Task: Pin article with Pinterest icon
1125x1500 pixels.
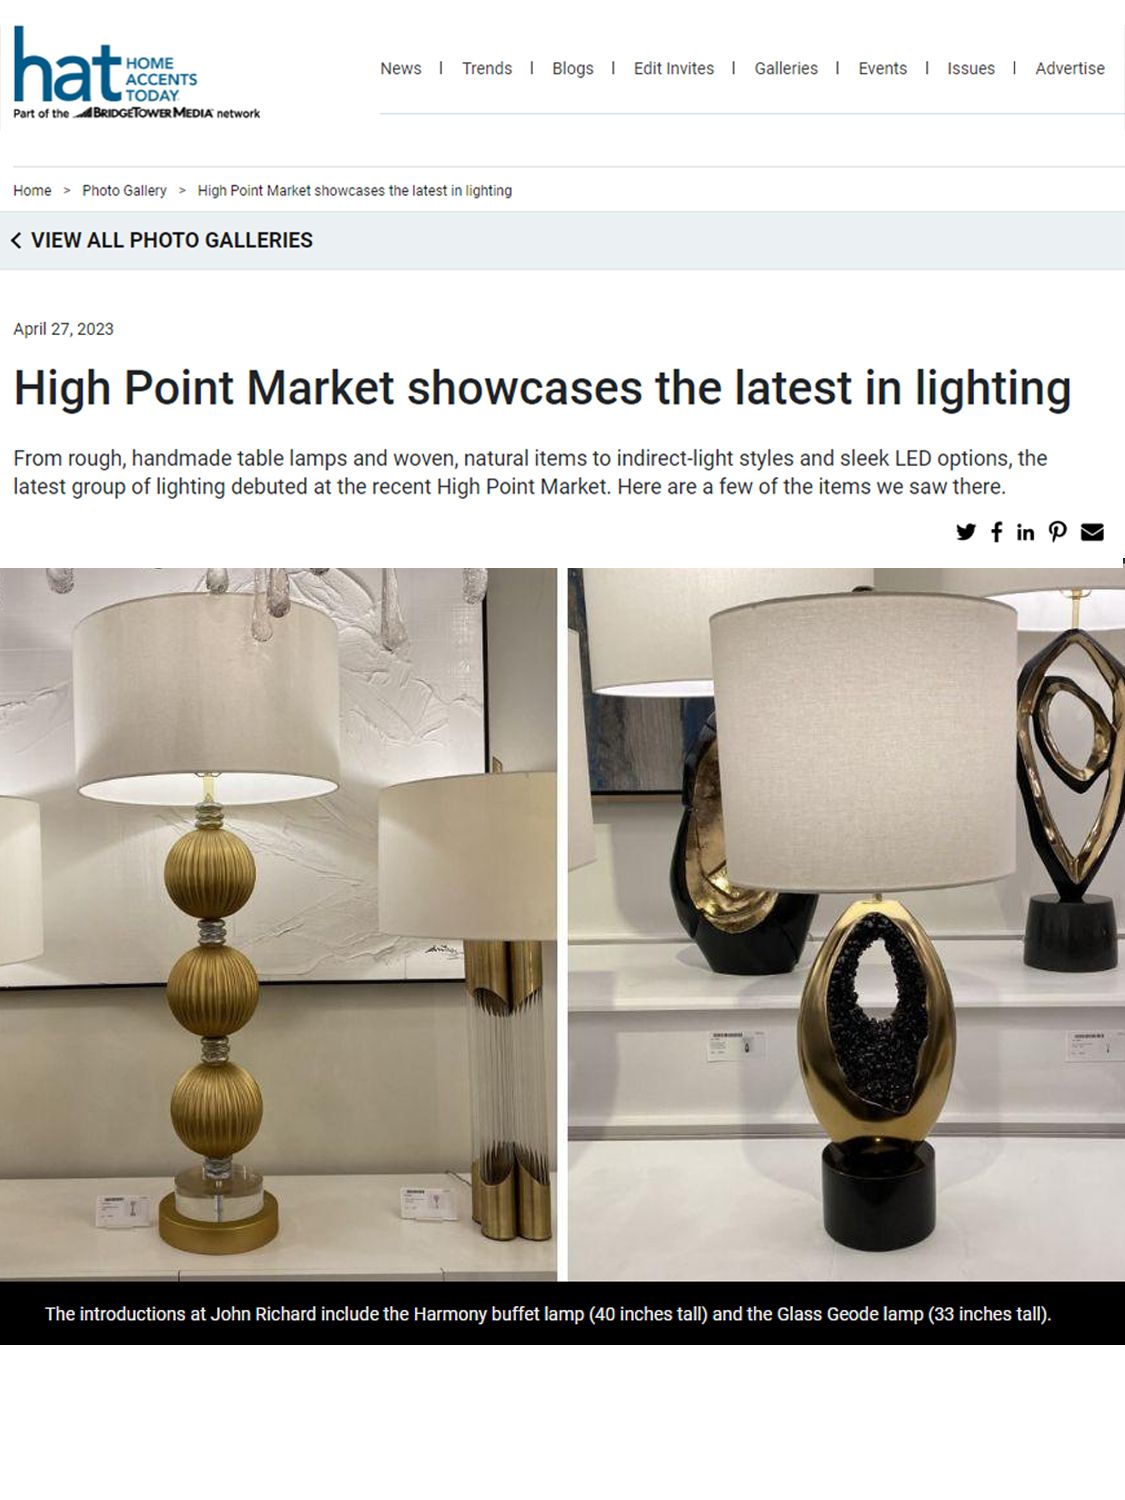Action: click(x=1057, y=532)
